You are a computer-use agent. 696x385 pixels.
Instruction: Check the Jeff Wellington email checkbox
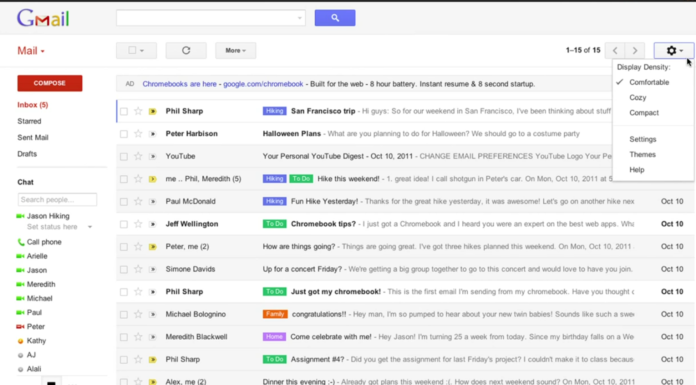click(124, 224)
